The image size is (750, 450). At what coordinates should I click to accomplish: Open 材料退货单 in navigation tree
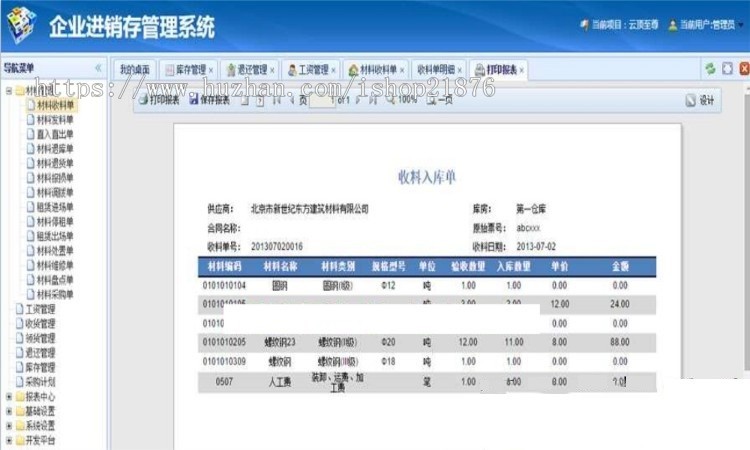[55, 163]
